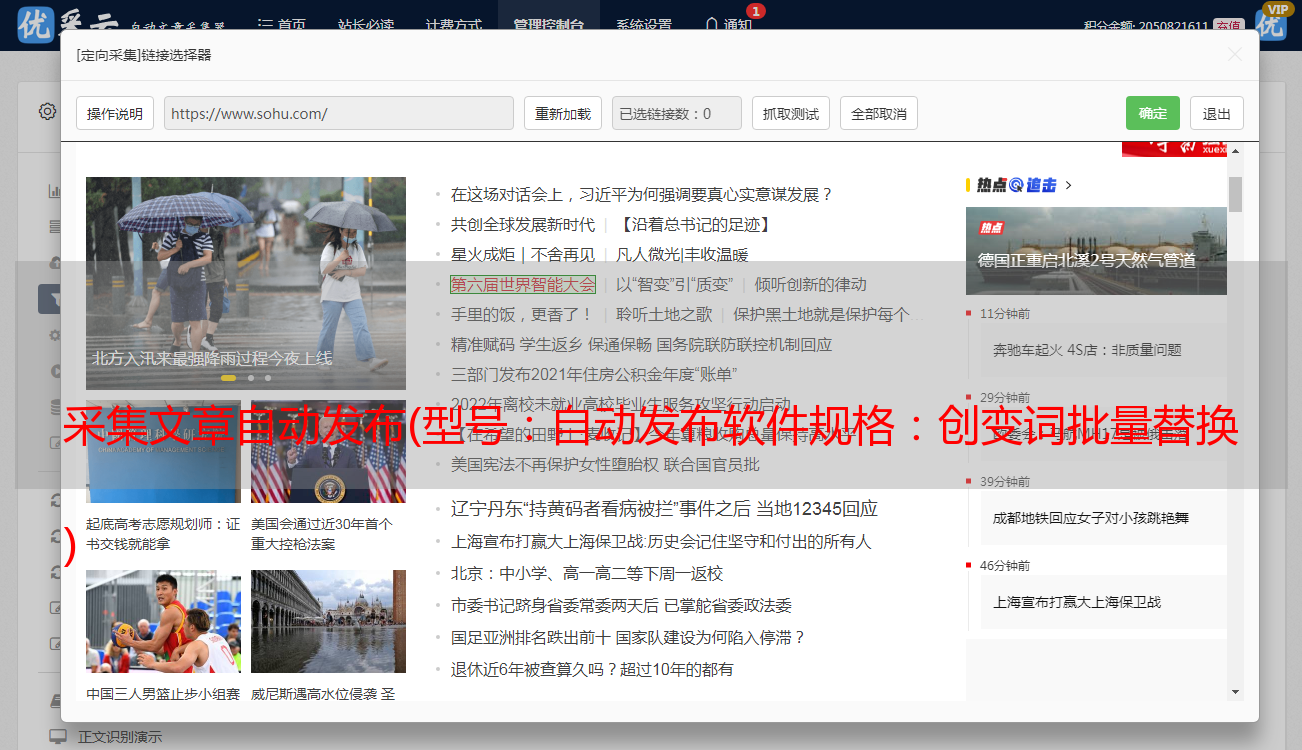Screen dimensions: 1302x750
Task: Click the 抓取测试 button
Action: click(790, 113)
